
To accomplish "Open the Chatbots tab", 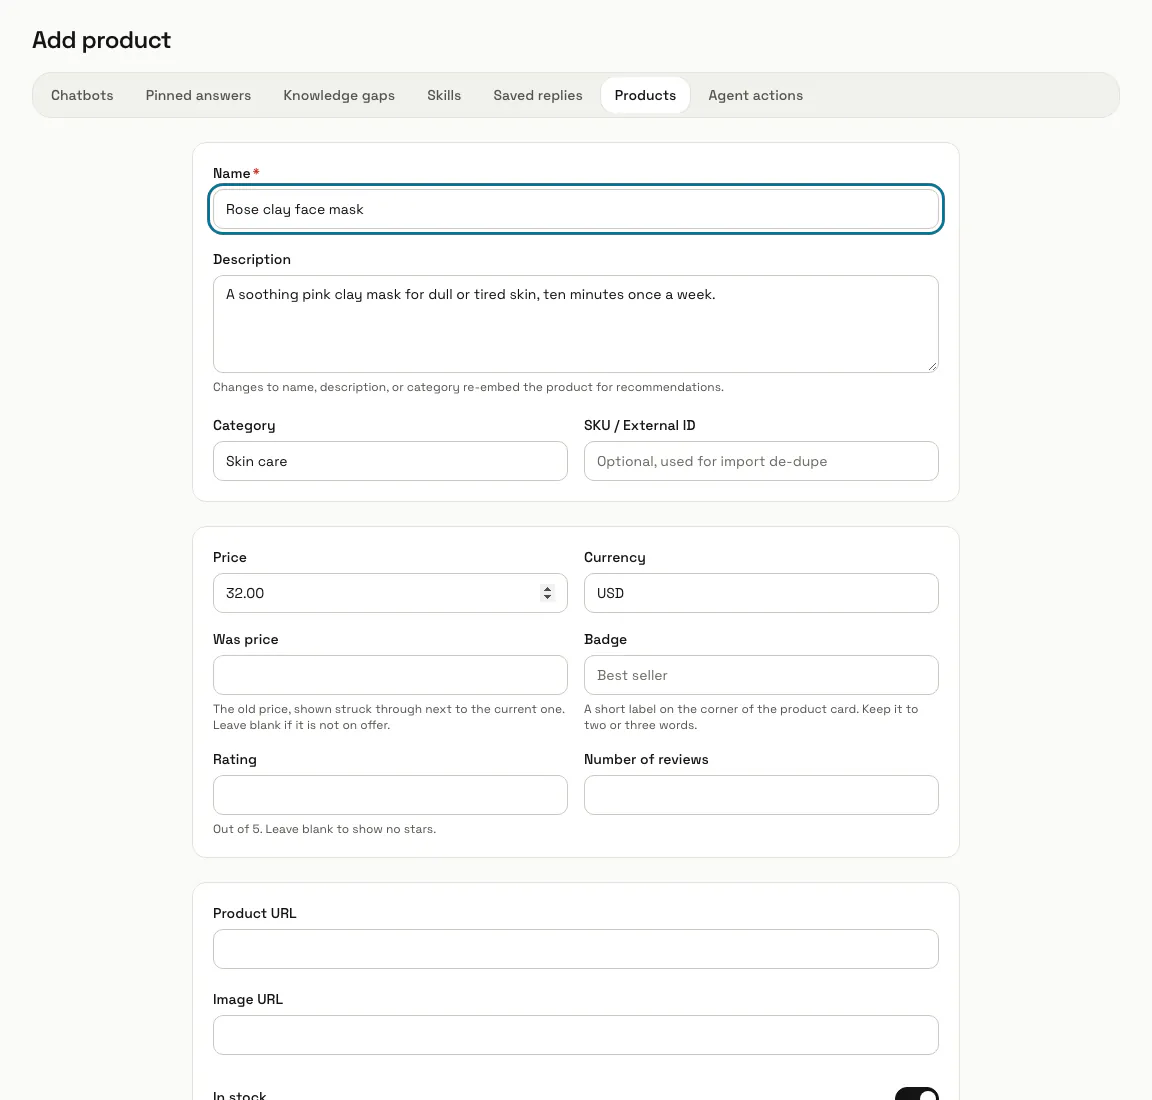I will (x=82, y=96).
